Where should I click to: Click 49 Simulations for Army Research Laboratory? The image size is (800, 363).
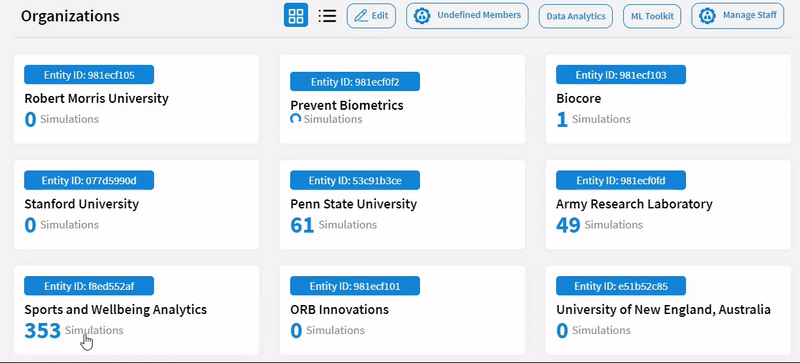click(599, 225)
